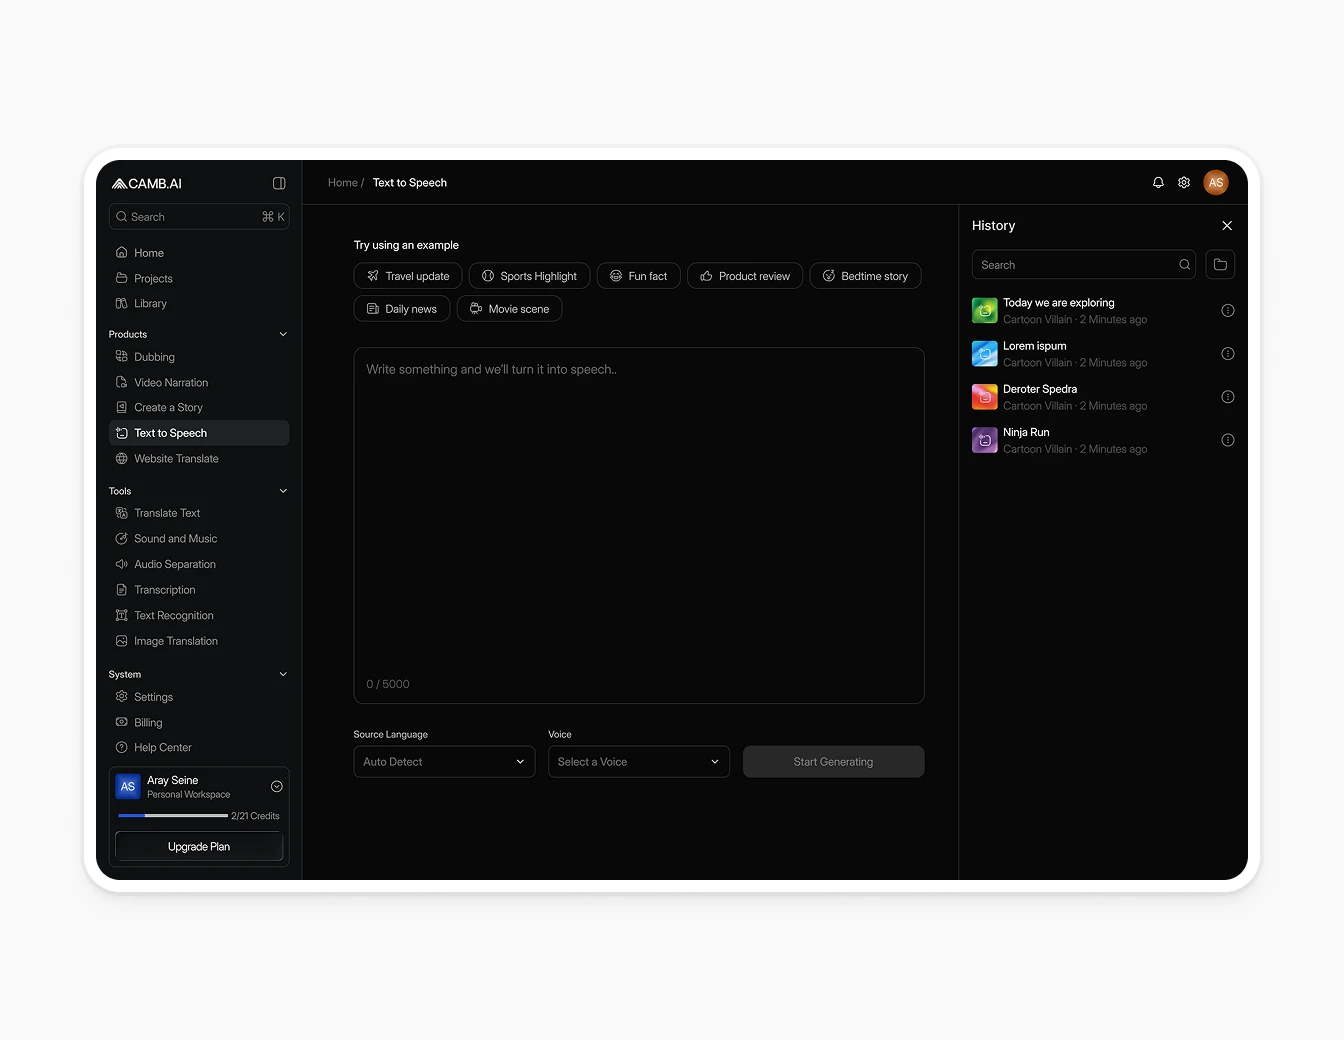Click the notifications bell icon
This screenshot has height=1040, width=1344.
point(1157,182)
